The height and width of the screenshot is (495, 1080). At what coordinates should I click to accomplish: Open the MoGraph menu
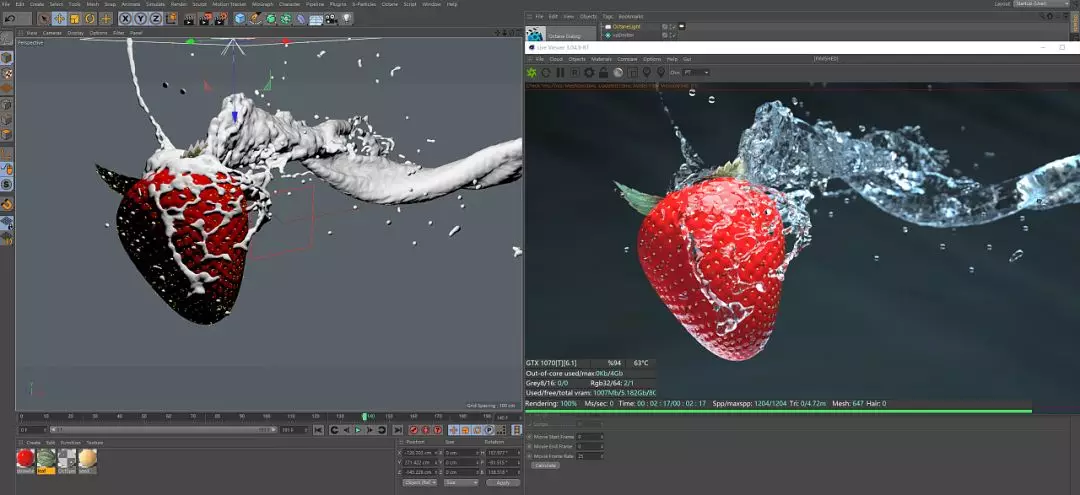[262, 4]
